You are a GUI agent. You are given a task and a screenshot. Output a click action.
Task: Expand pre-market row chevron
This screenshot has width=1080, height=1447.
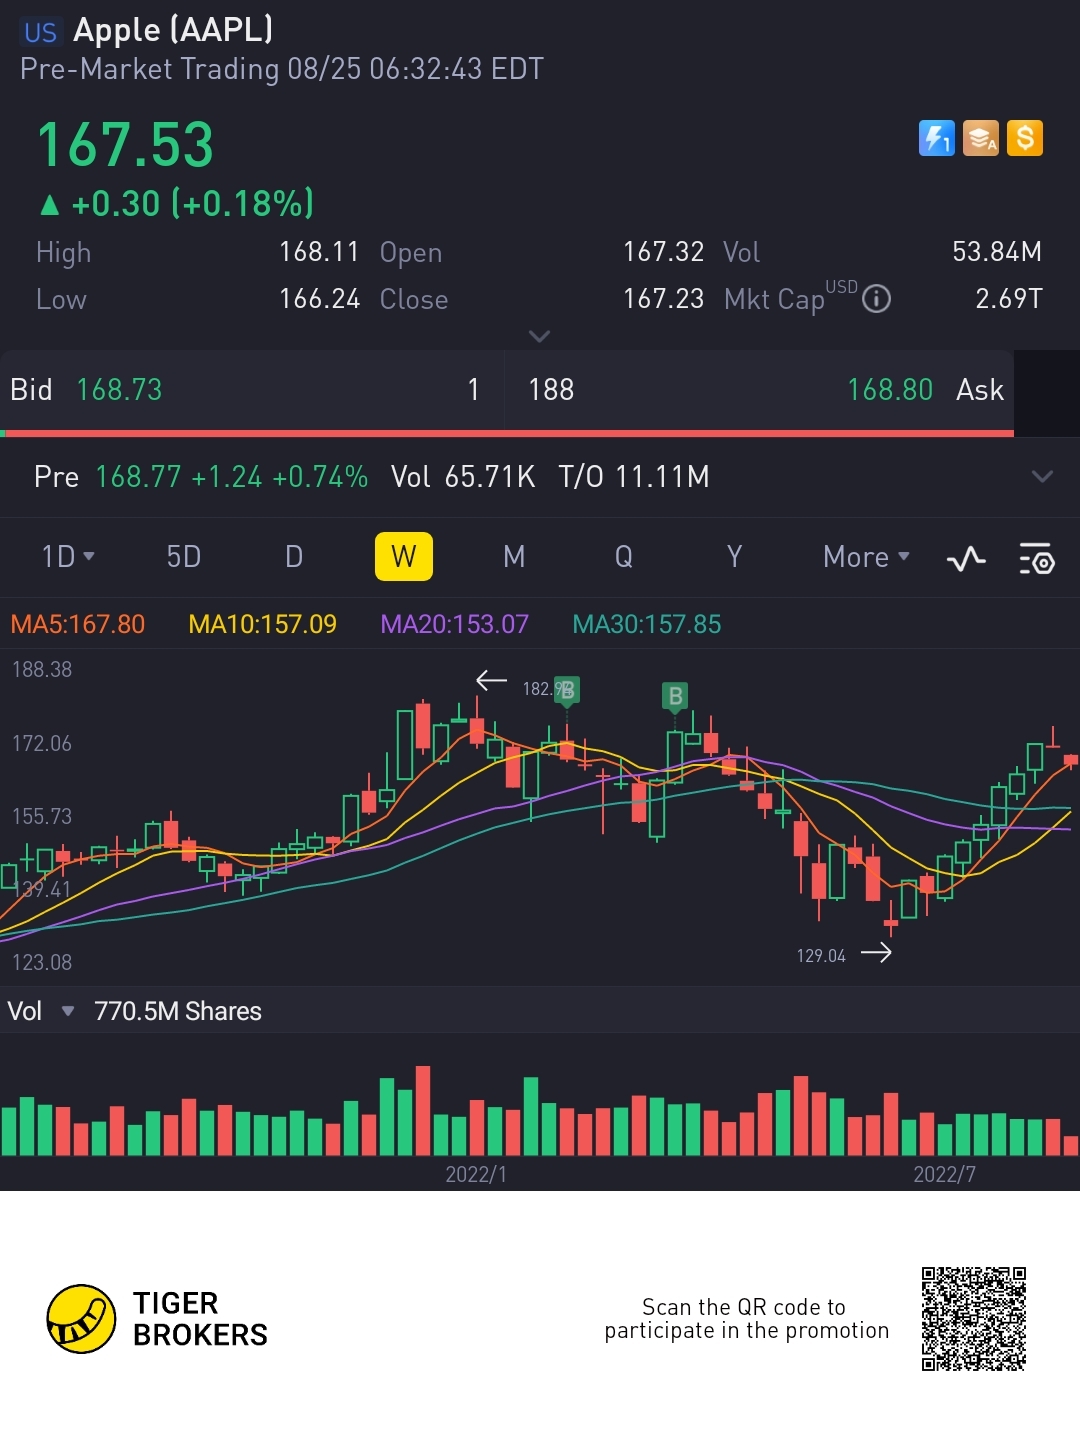click(x=1042, y=477)
